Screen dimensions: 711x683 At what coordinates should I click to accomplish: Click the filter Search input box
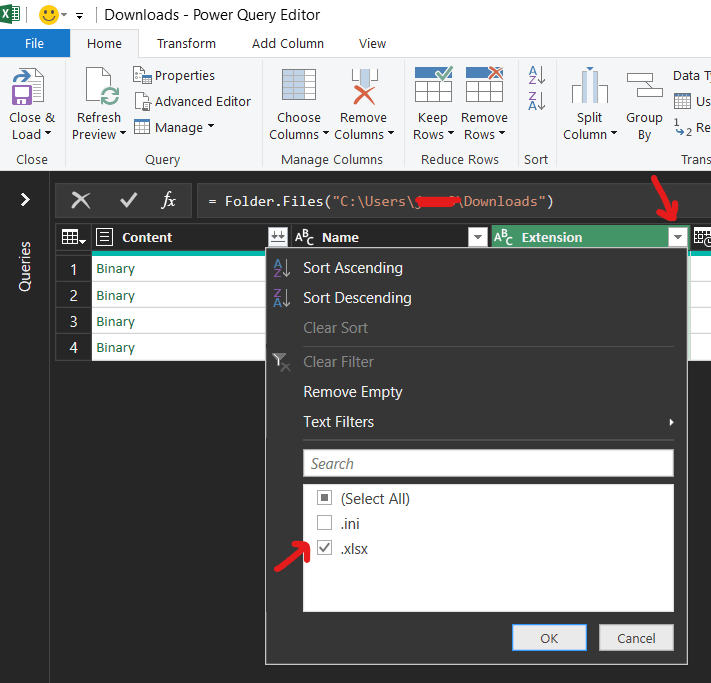click(488, 463)
